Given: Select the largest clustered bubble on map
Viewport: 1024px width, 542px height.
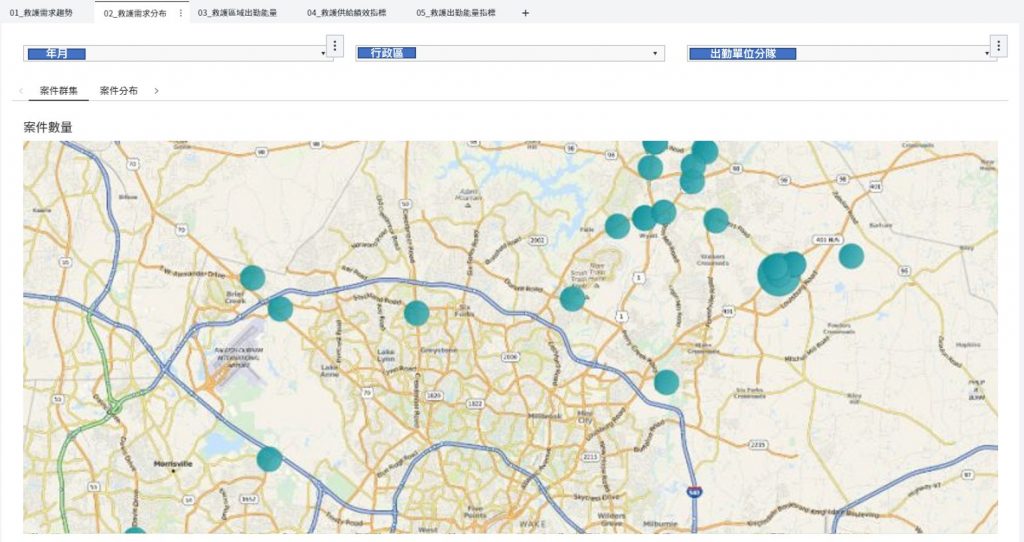Looking at the screenshot, I should pyautogui.click(x=778, y=275).
